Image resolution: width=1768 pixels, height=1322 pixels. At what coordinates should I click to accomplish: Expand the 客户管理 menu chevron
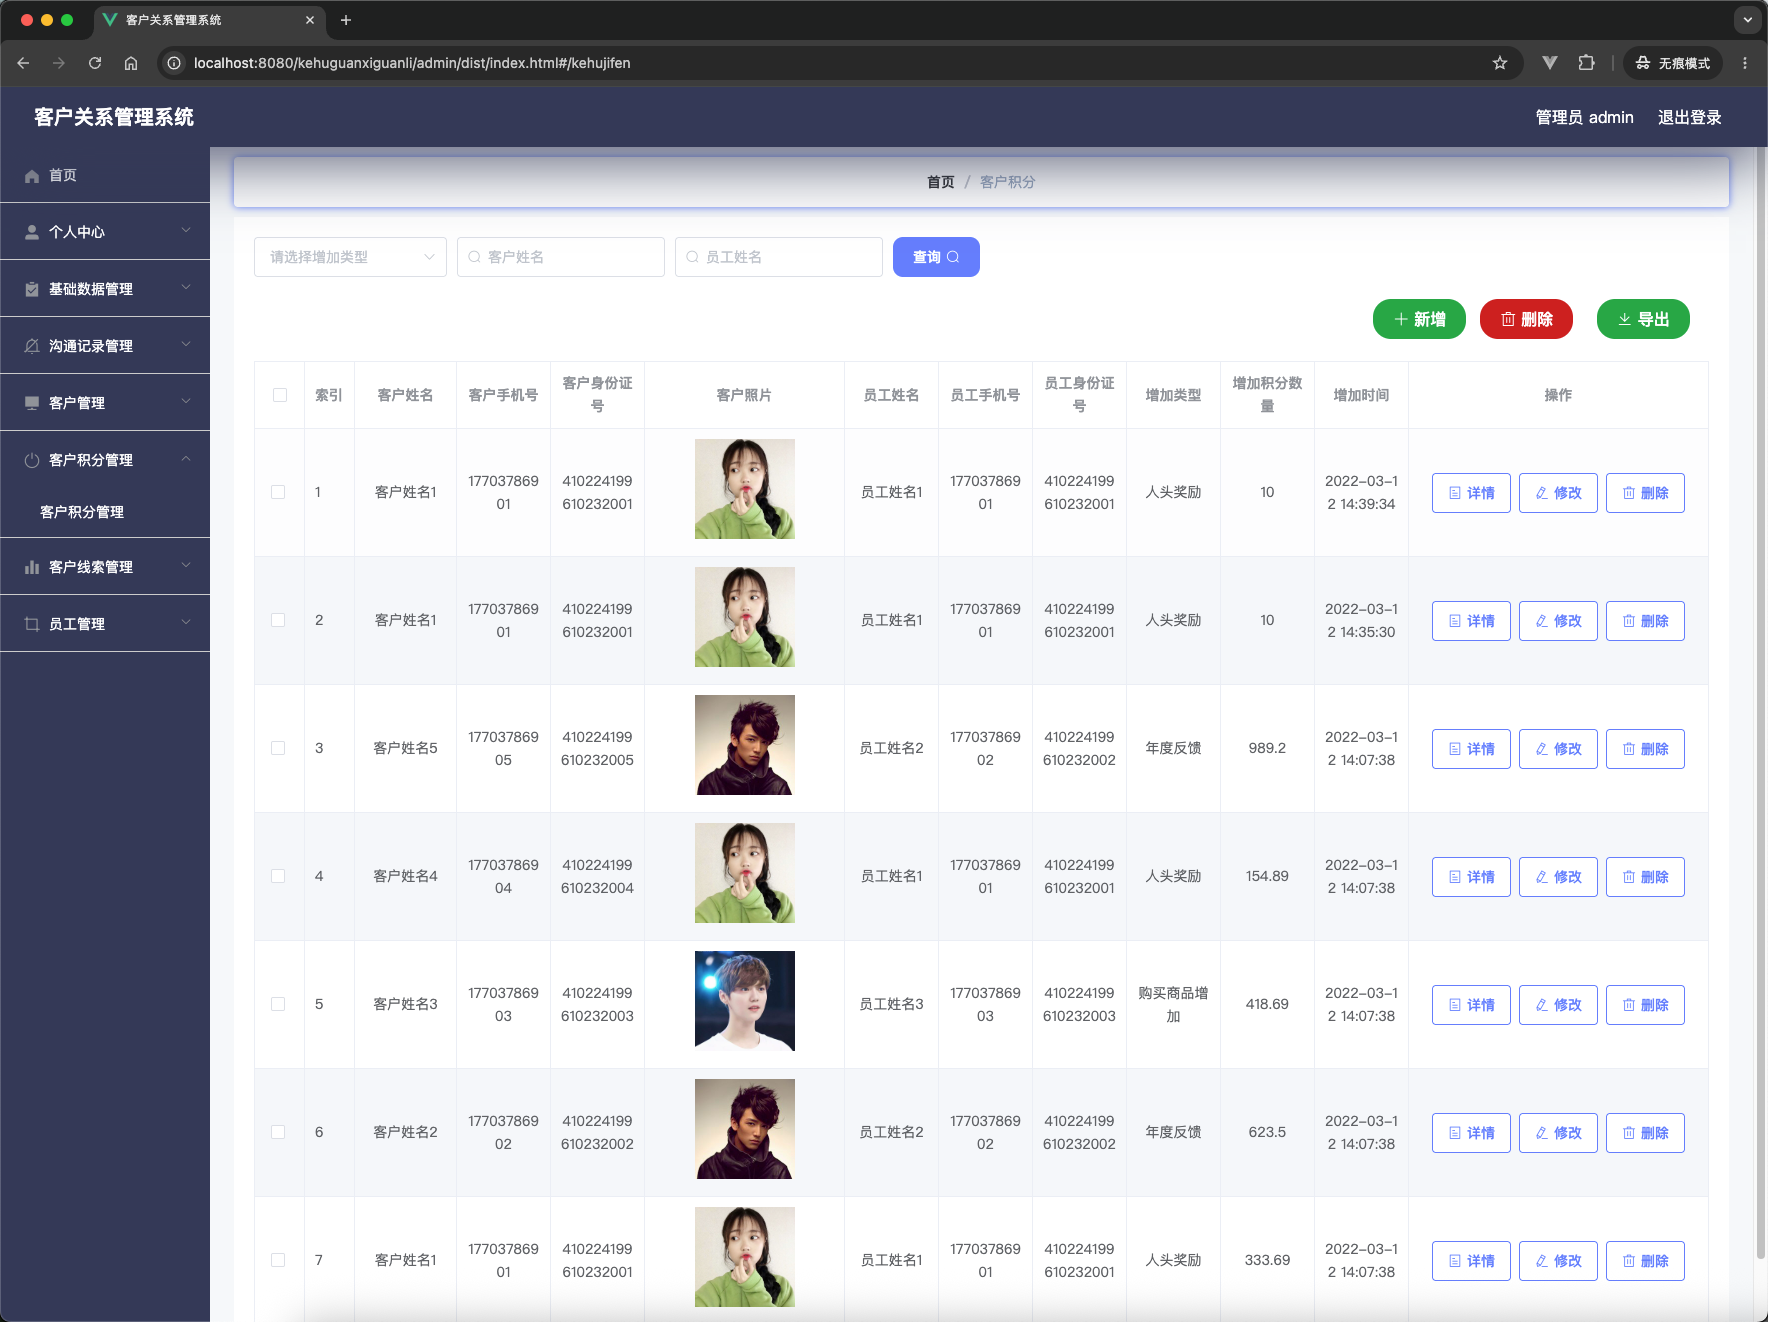(186, 401)
